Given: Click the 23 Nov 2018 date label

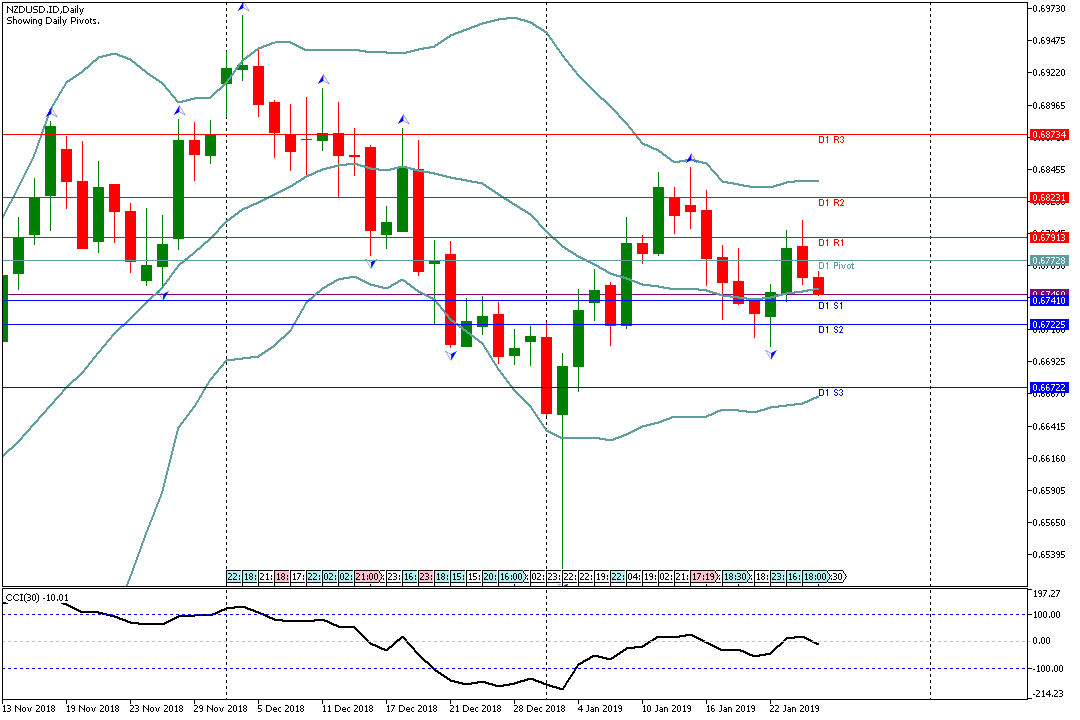Looking at the screenshot, I should (156, 709).
